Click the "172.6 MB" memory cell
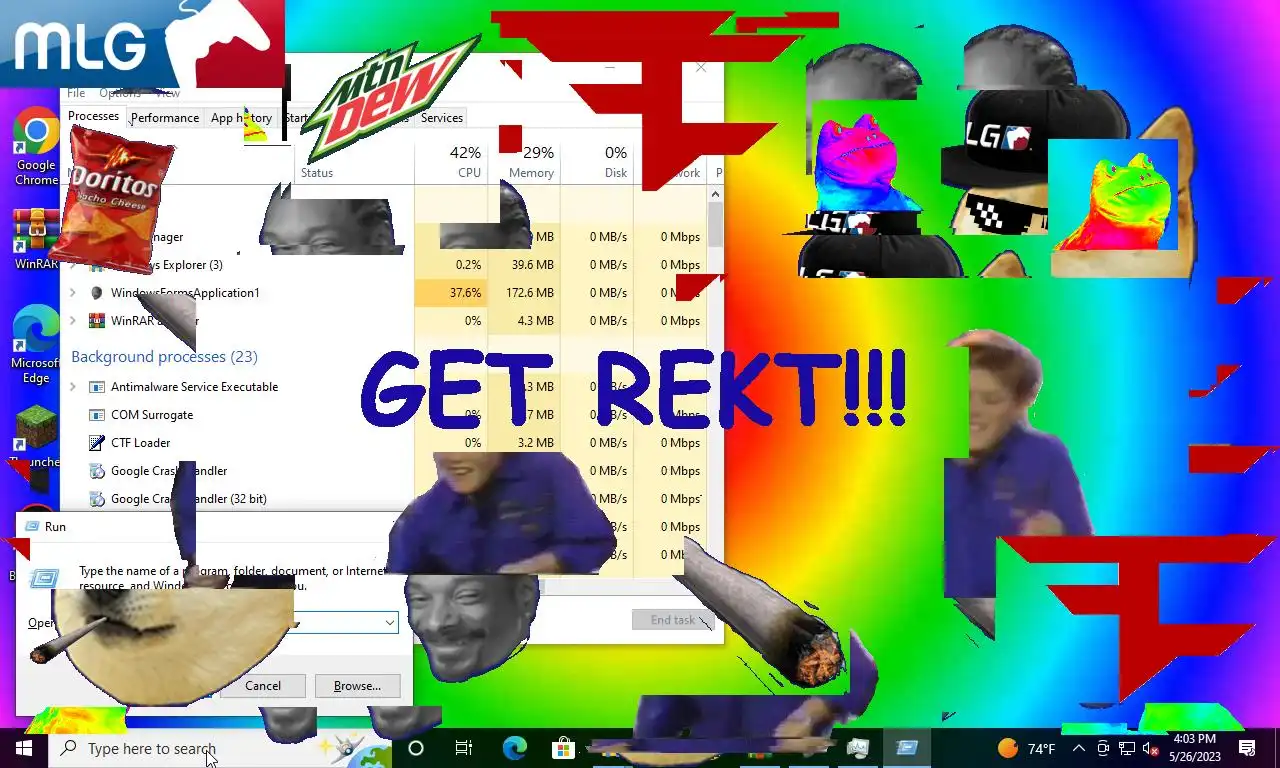 (524, 293)
